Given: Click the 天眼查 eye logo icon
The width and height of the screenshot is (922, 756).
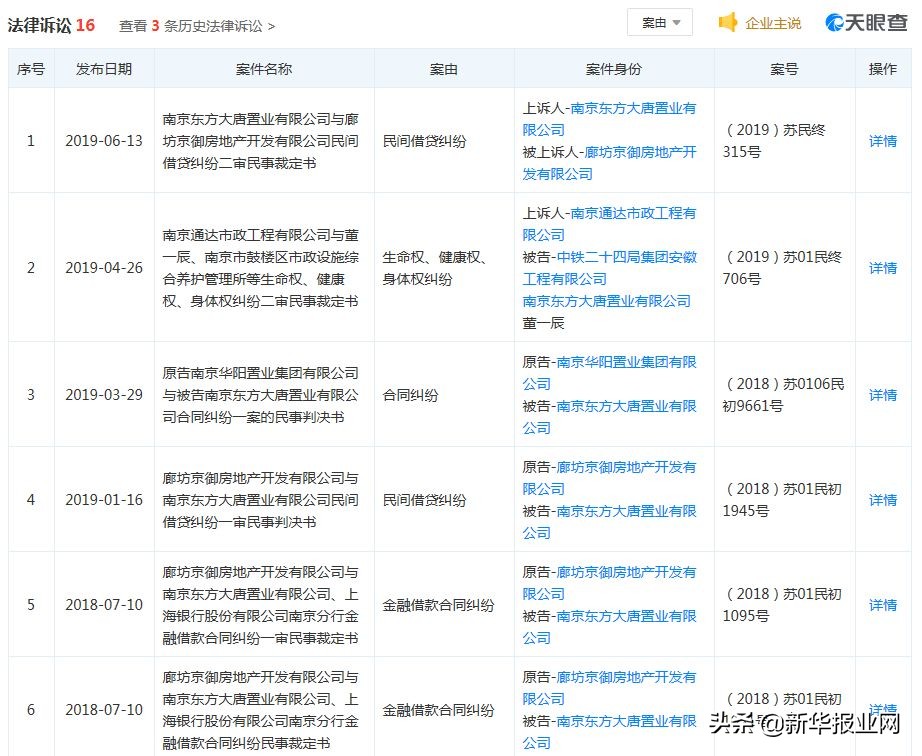Looking at the screenshot, I should pyautogui.click(x=833, y=22).
